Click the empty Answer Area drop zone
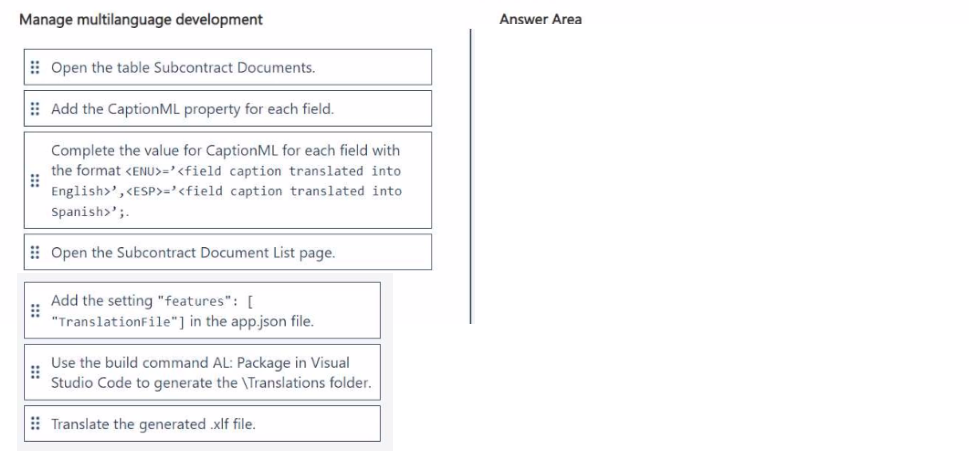 point(717,176)
